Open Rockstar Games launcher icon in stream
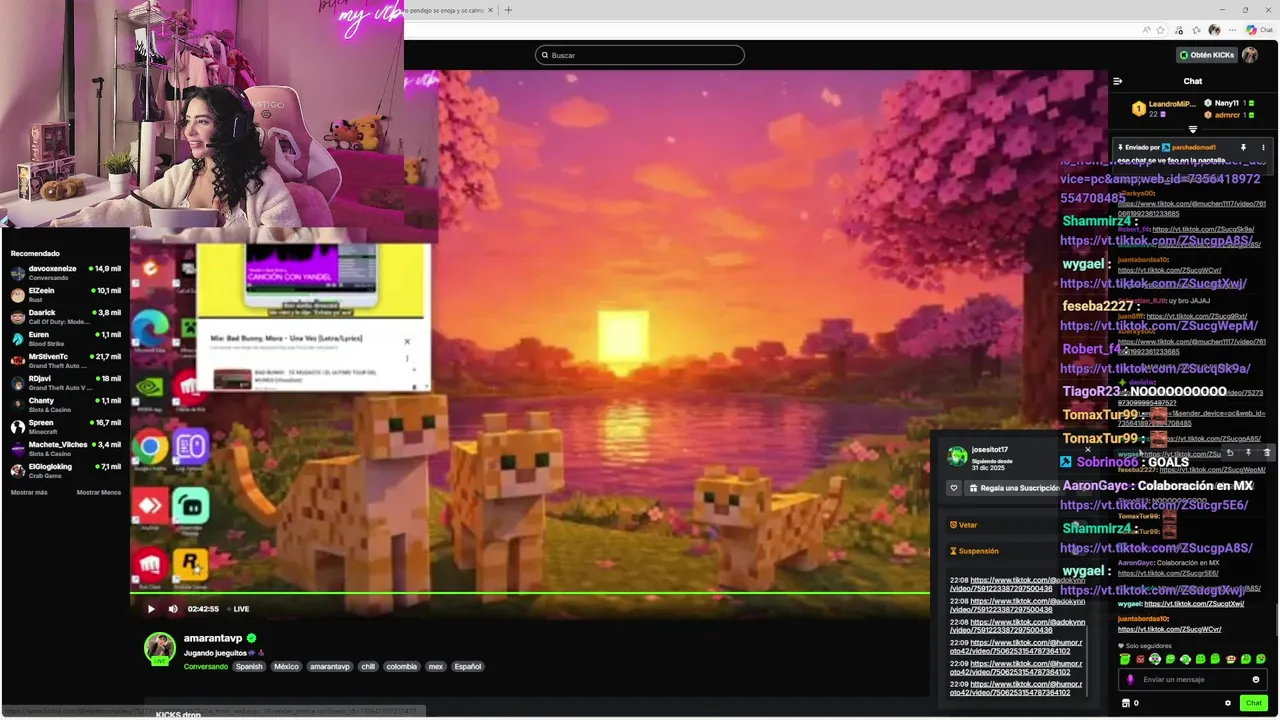Image resolution: width=1280 pixels, height=720 pixels. point(190,565)
